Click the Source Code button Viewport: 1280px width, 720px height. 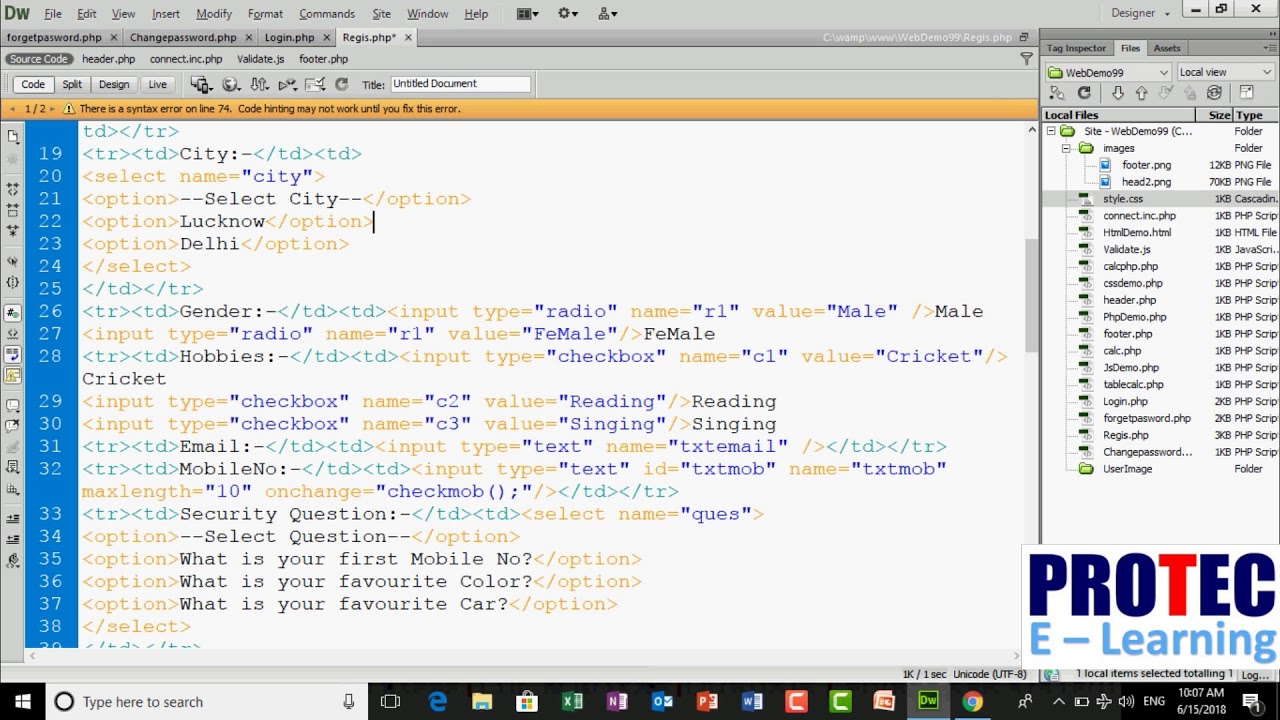(39, 59)
